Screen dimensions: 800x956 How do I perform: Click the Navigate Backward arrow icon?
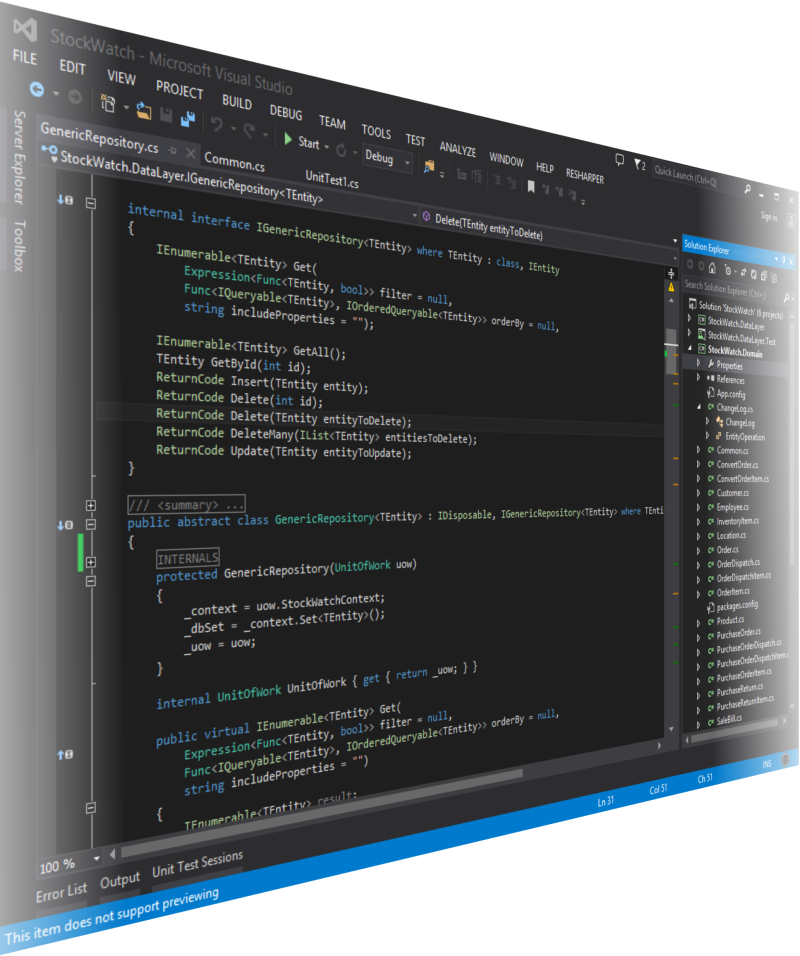37,90
